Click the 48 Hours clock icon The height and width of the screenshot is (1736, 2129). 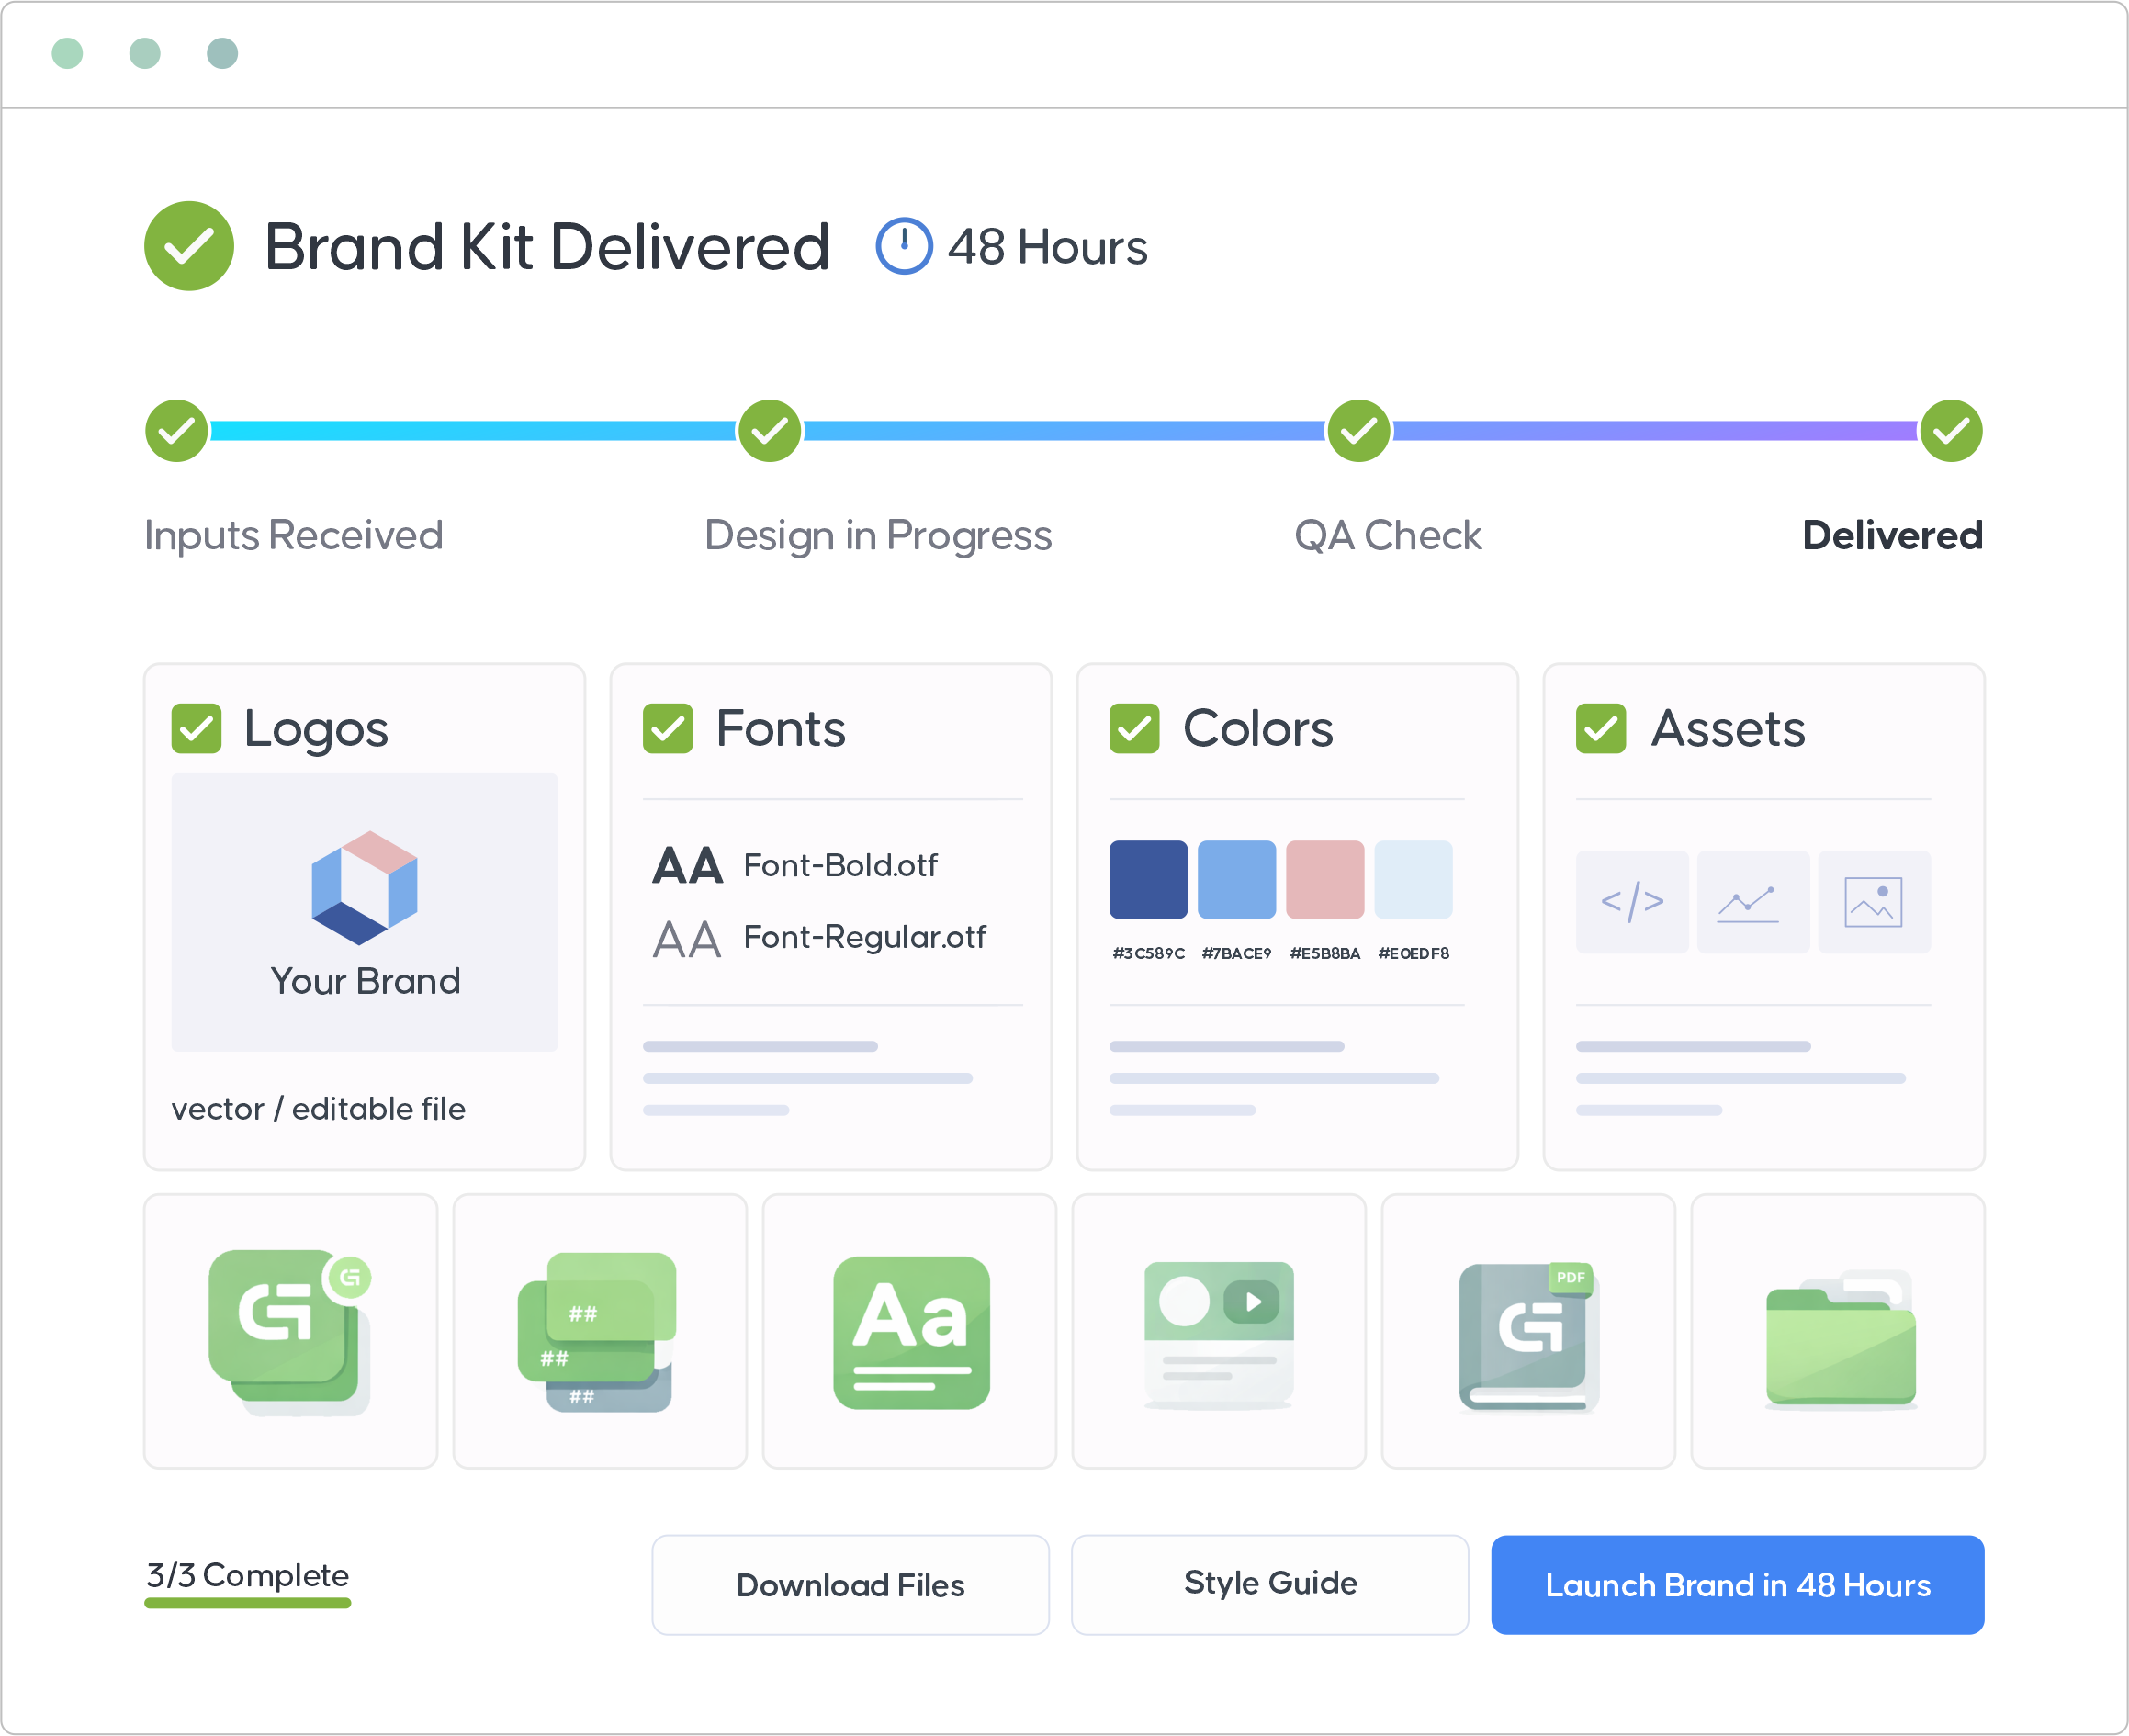[903, 246]
